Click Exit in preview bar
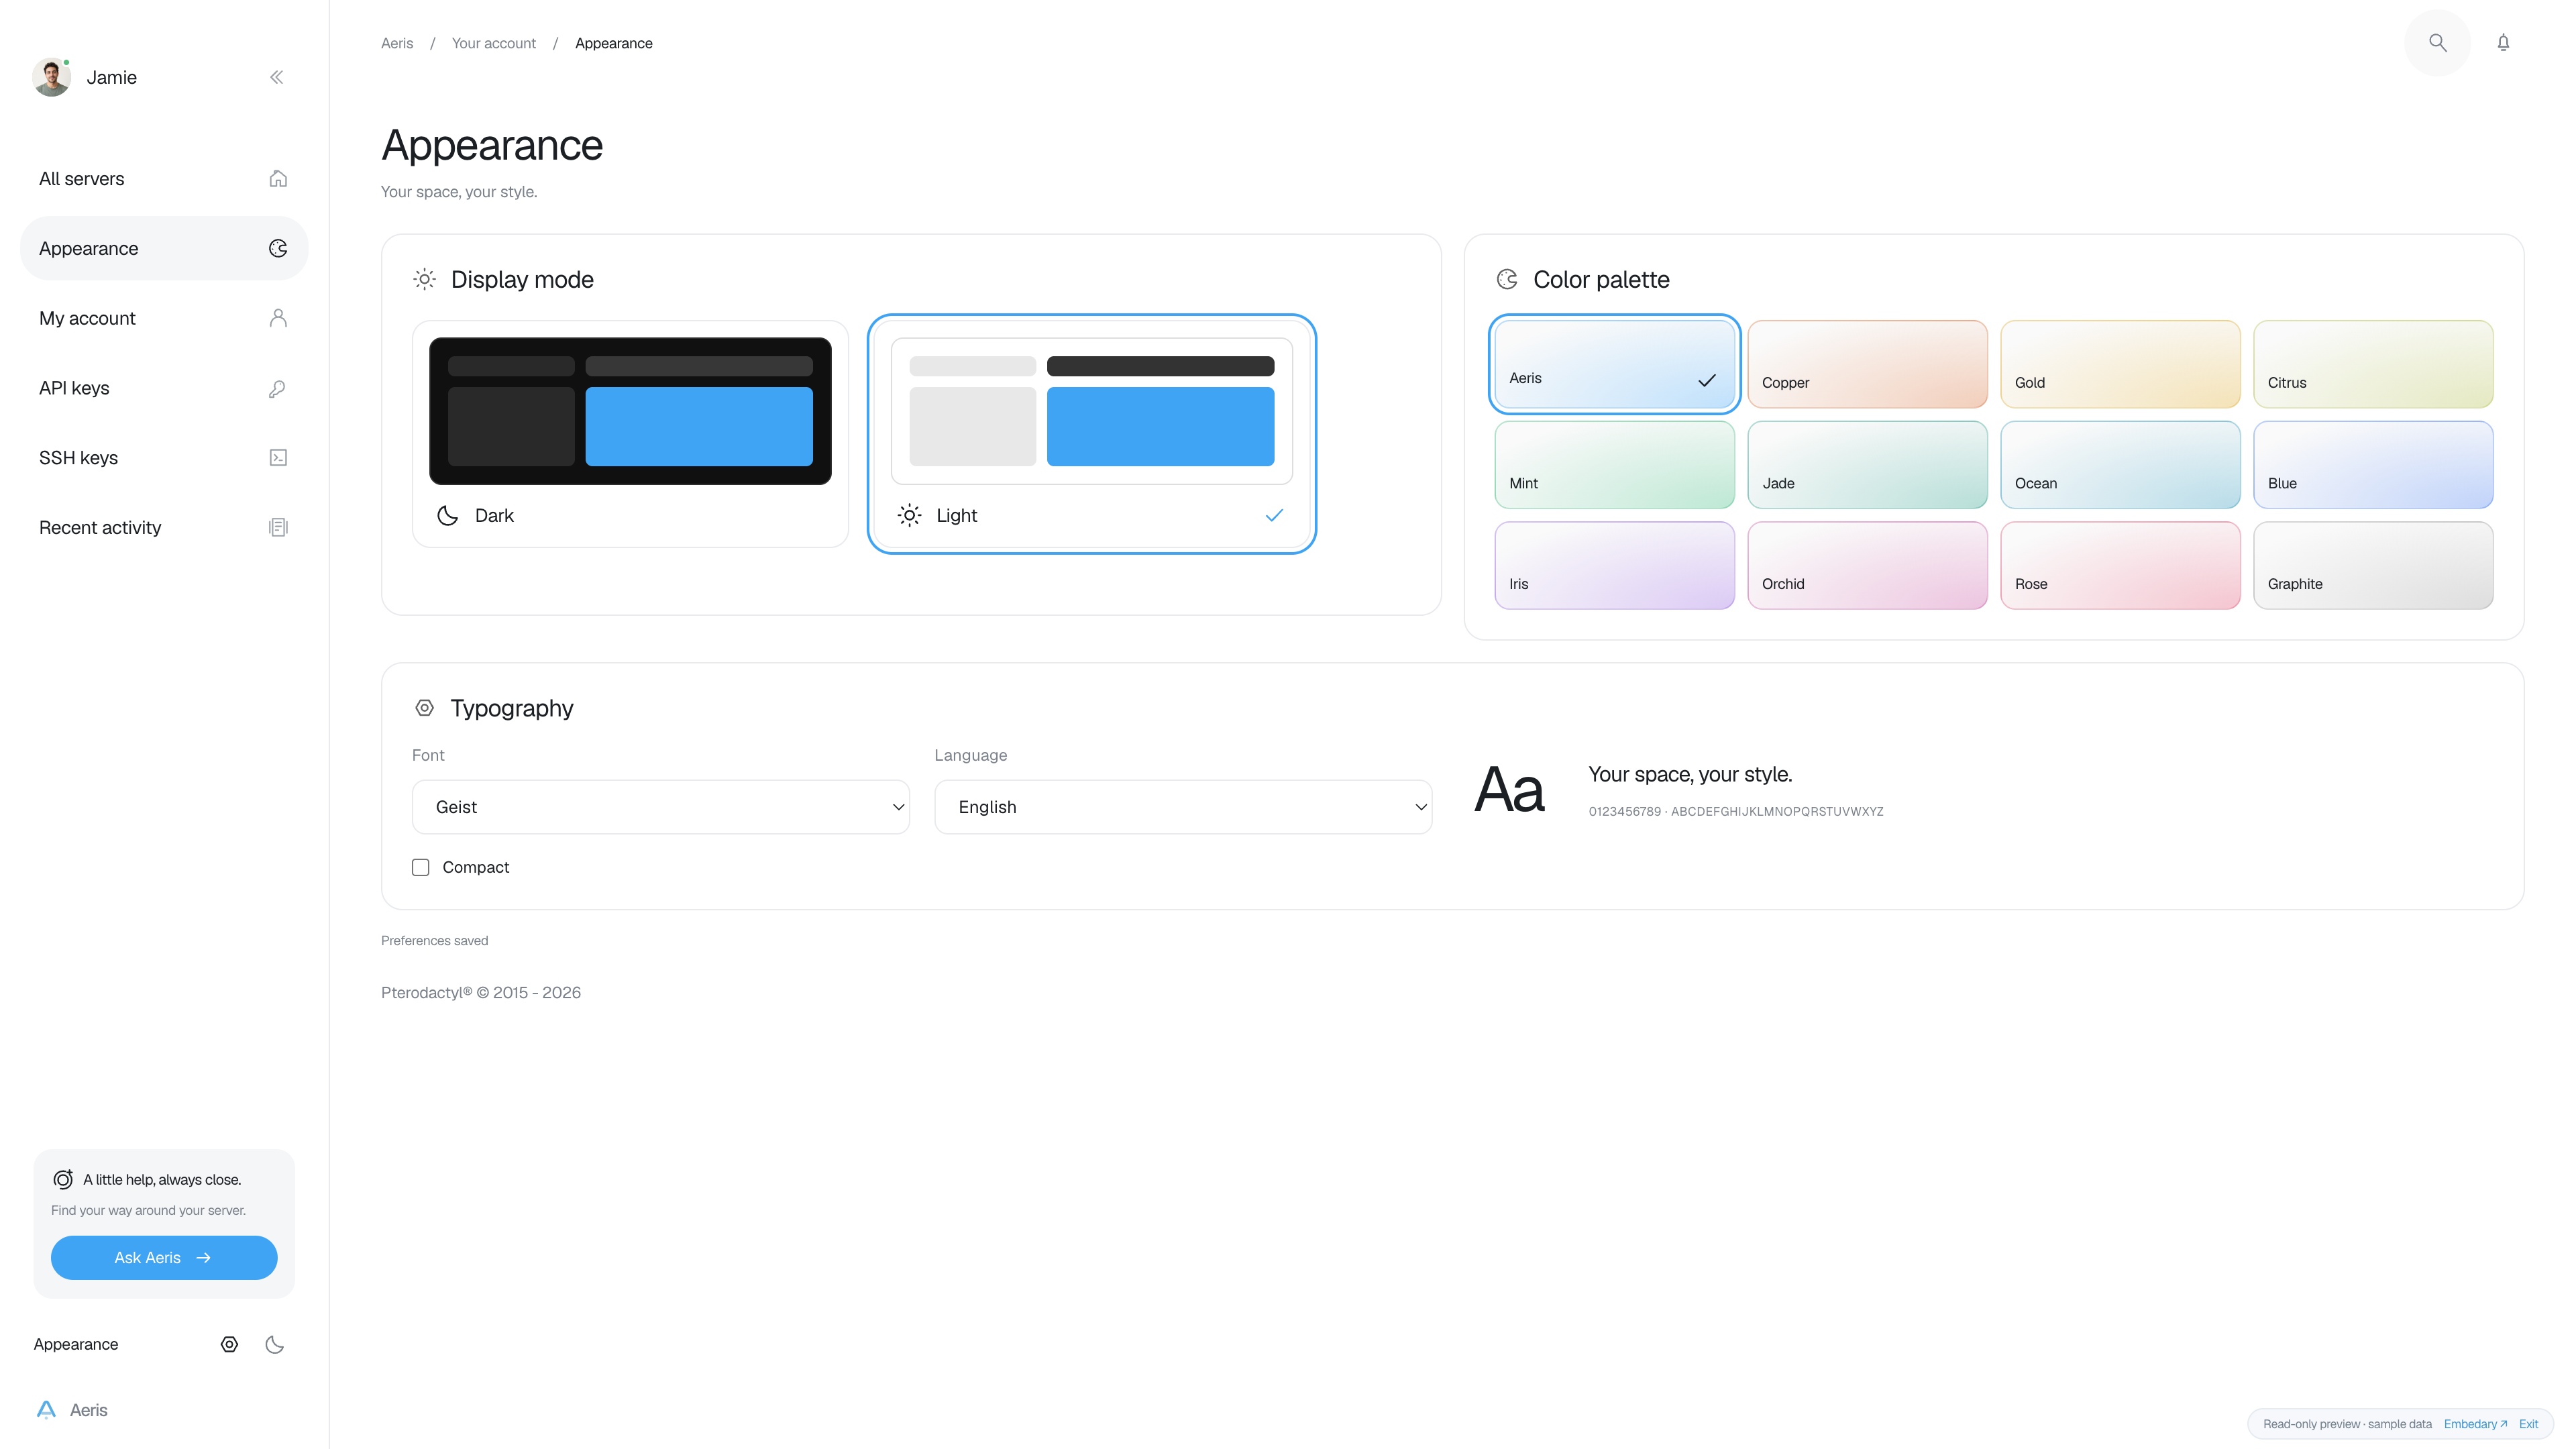This screenshot has width=2576, height=1449. [x=2528, y=1424]
